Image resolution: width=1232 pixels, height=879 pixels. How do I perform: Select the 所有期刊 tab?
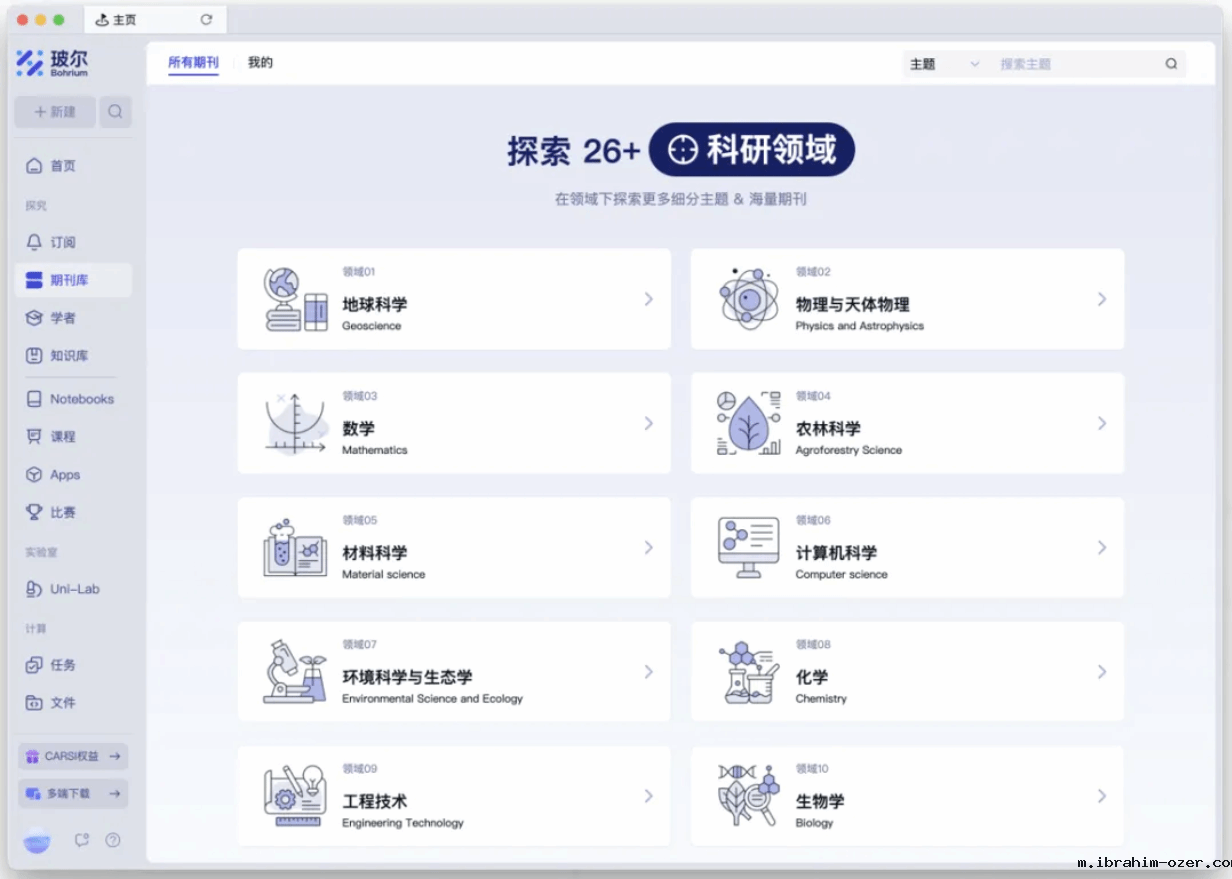193,63
